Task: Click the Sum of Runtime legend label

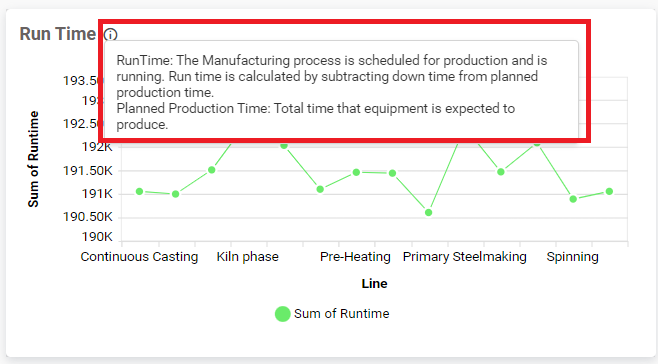Action: (342, 314)
